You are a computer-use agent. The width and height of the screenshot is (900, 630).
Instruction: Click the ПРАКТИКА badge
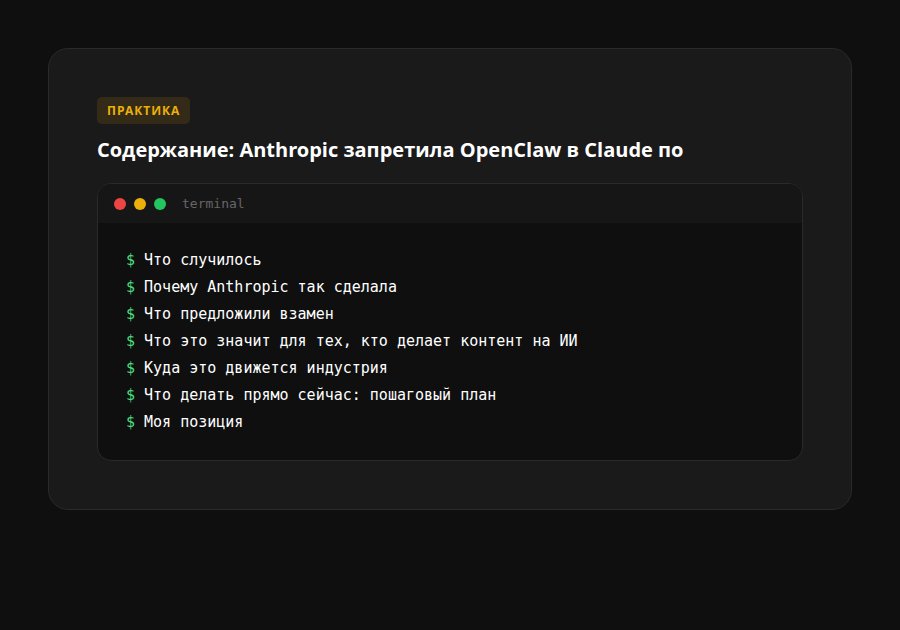click(143, 110)
